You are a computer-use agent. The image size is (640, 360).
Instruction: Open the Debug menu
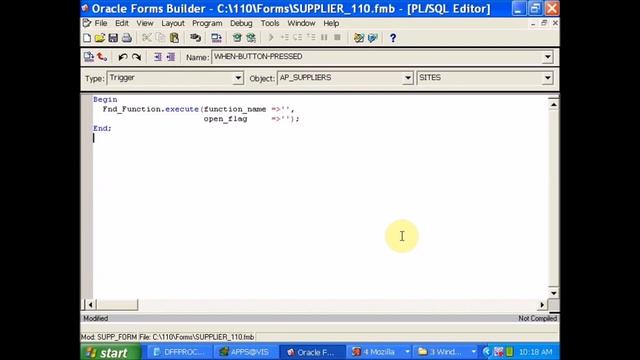click(x=241, y=23)
